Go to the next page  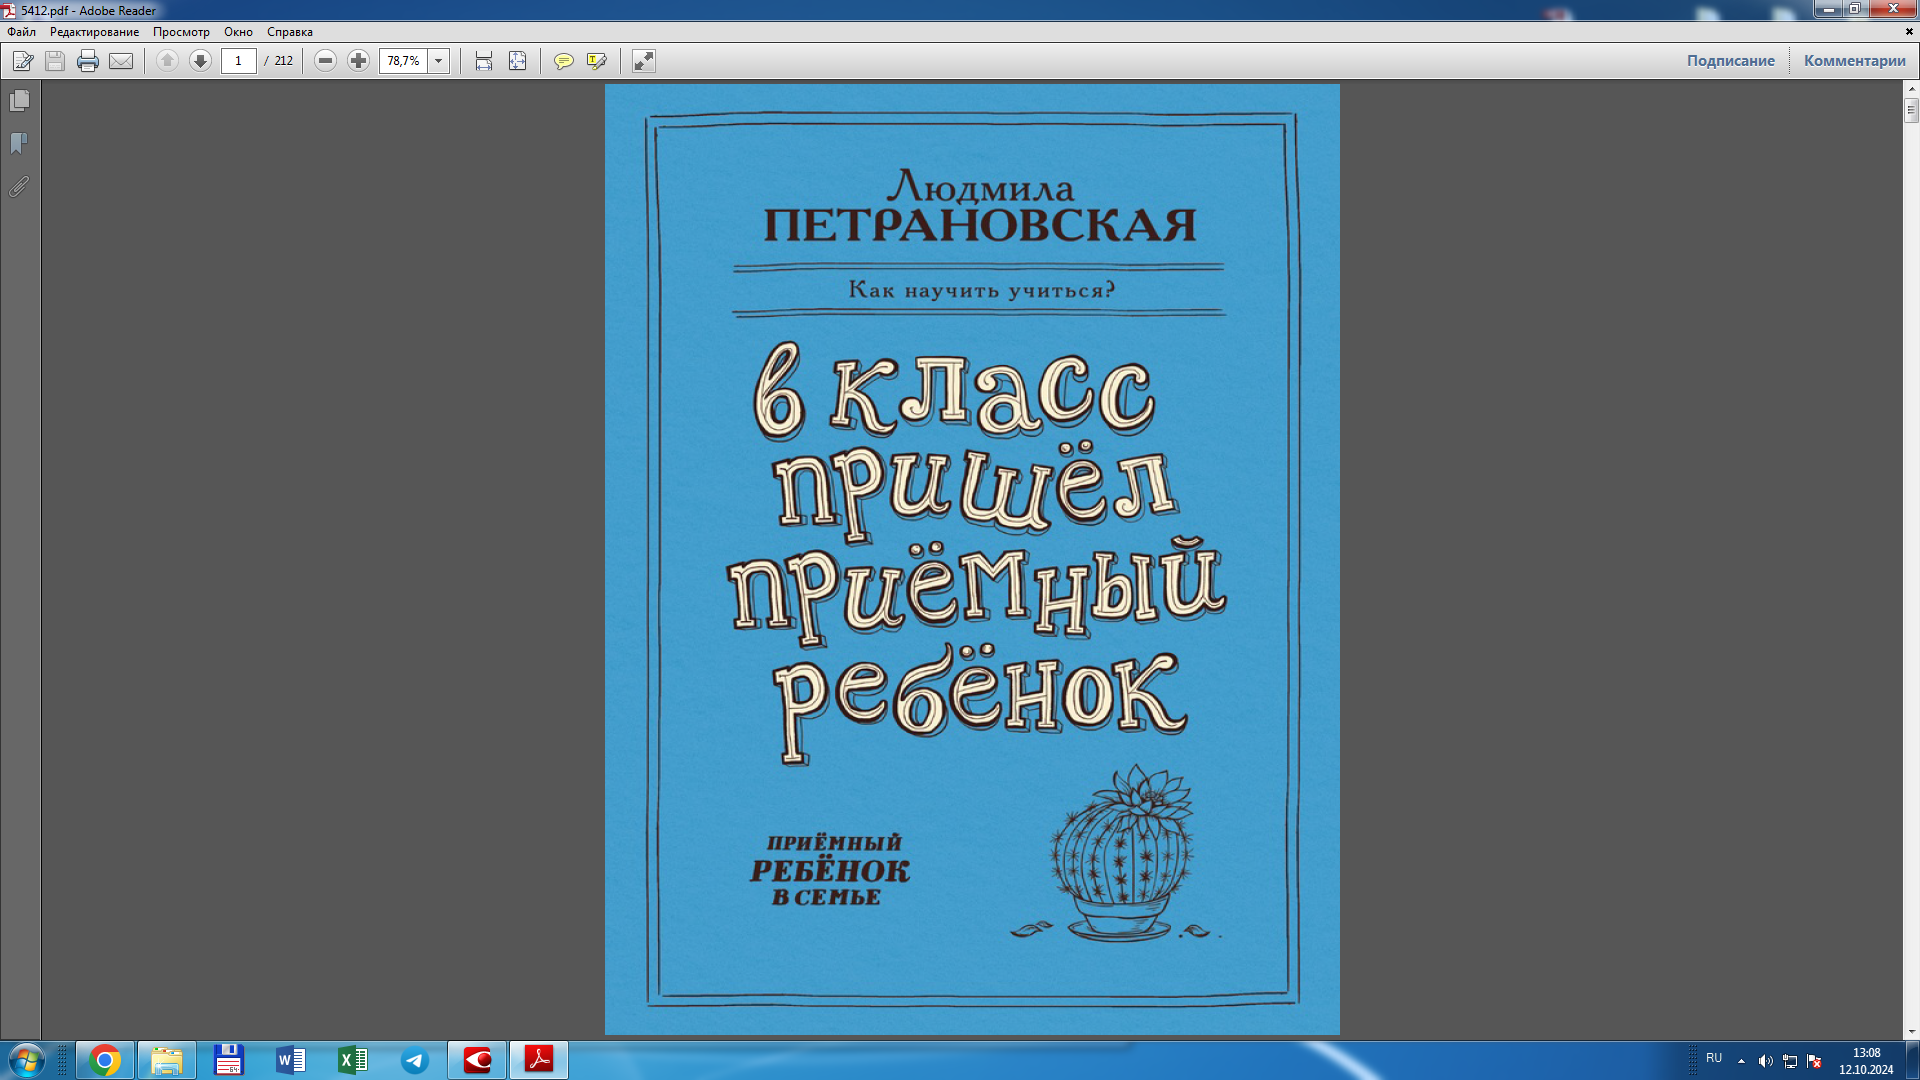point(200,61)
